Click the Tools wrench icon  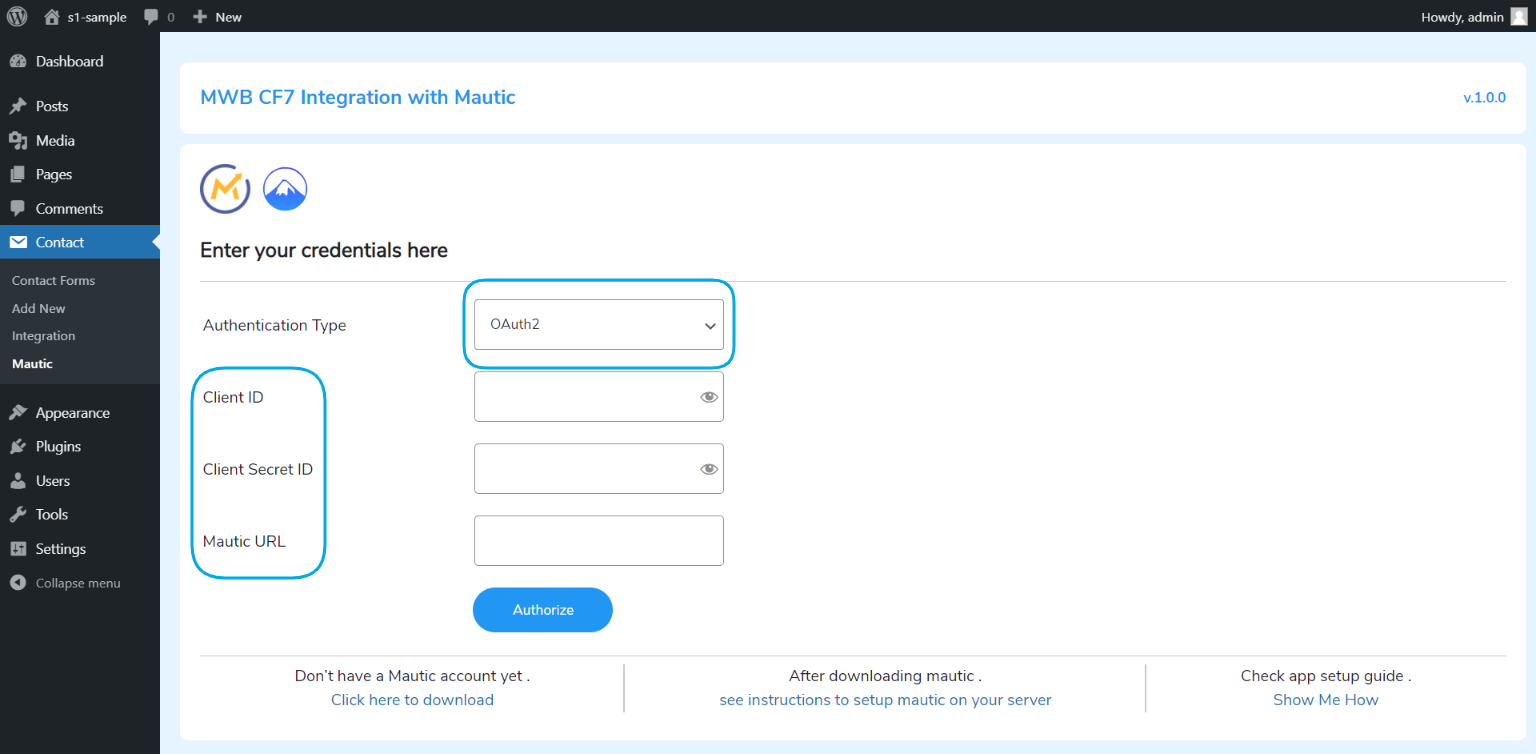coord(18,514)
